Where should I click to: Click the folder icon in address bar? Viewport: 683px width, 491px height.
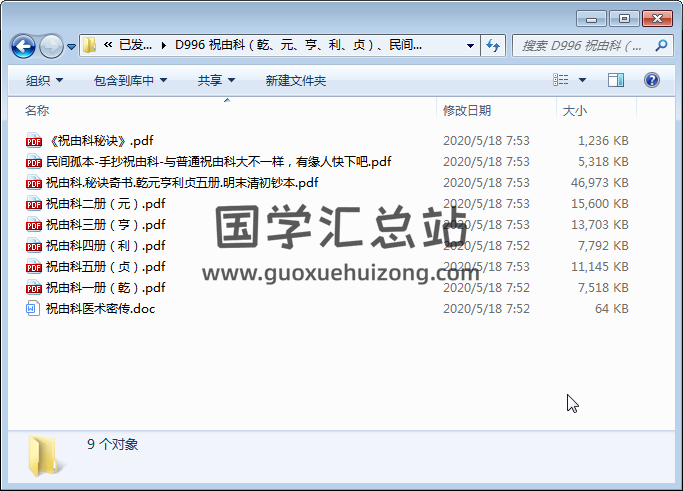90,45
